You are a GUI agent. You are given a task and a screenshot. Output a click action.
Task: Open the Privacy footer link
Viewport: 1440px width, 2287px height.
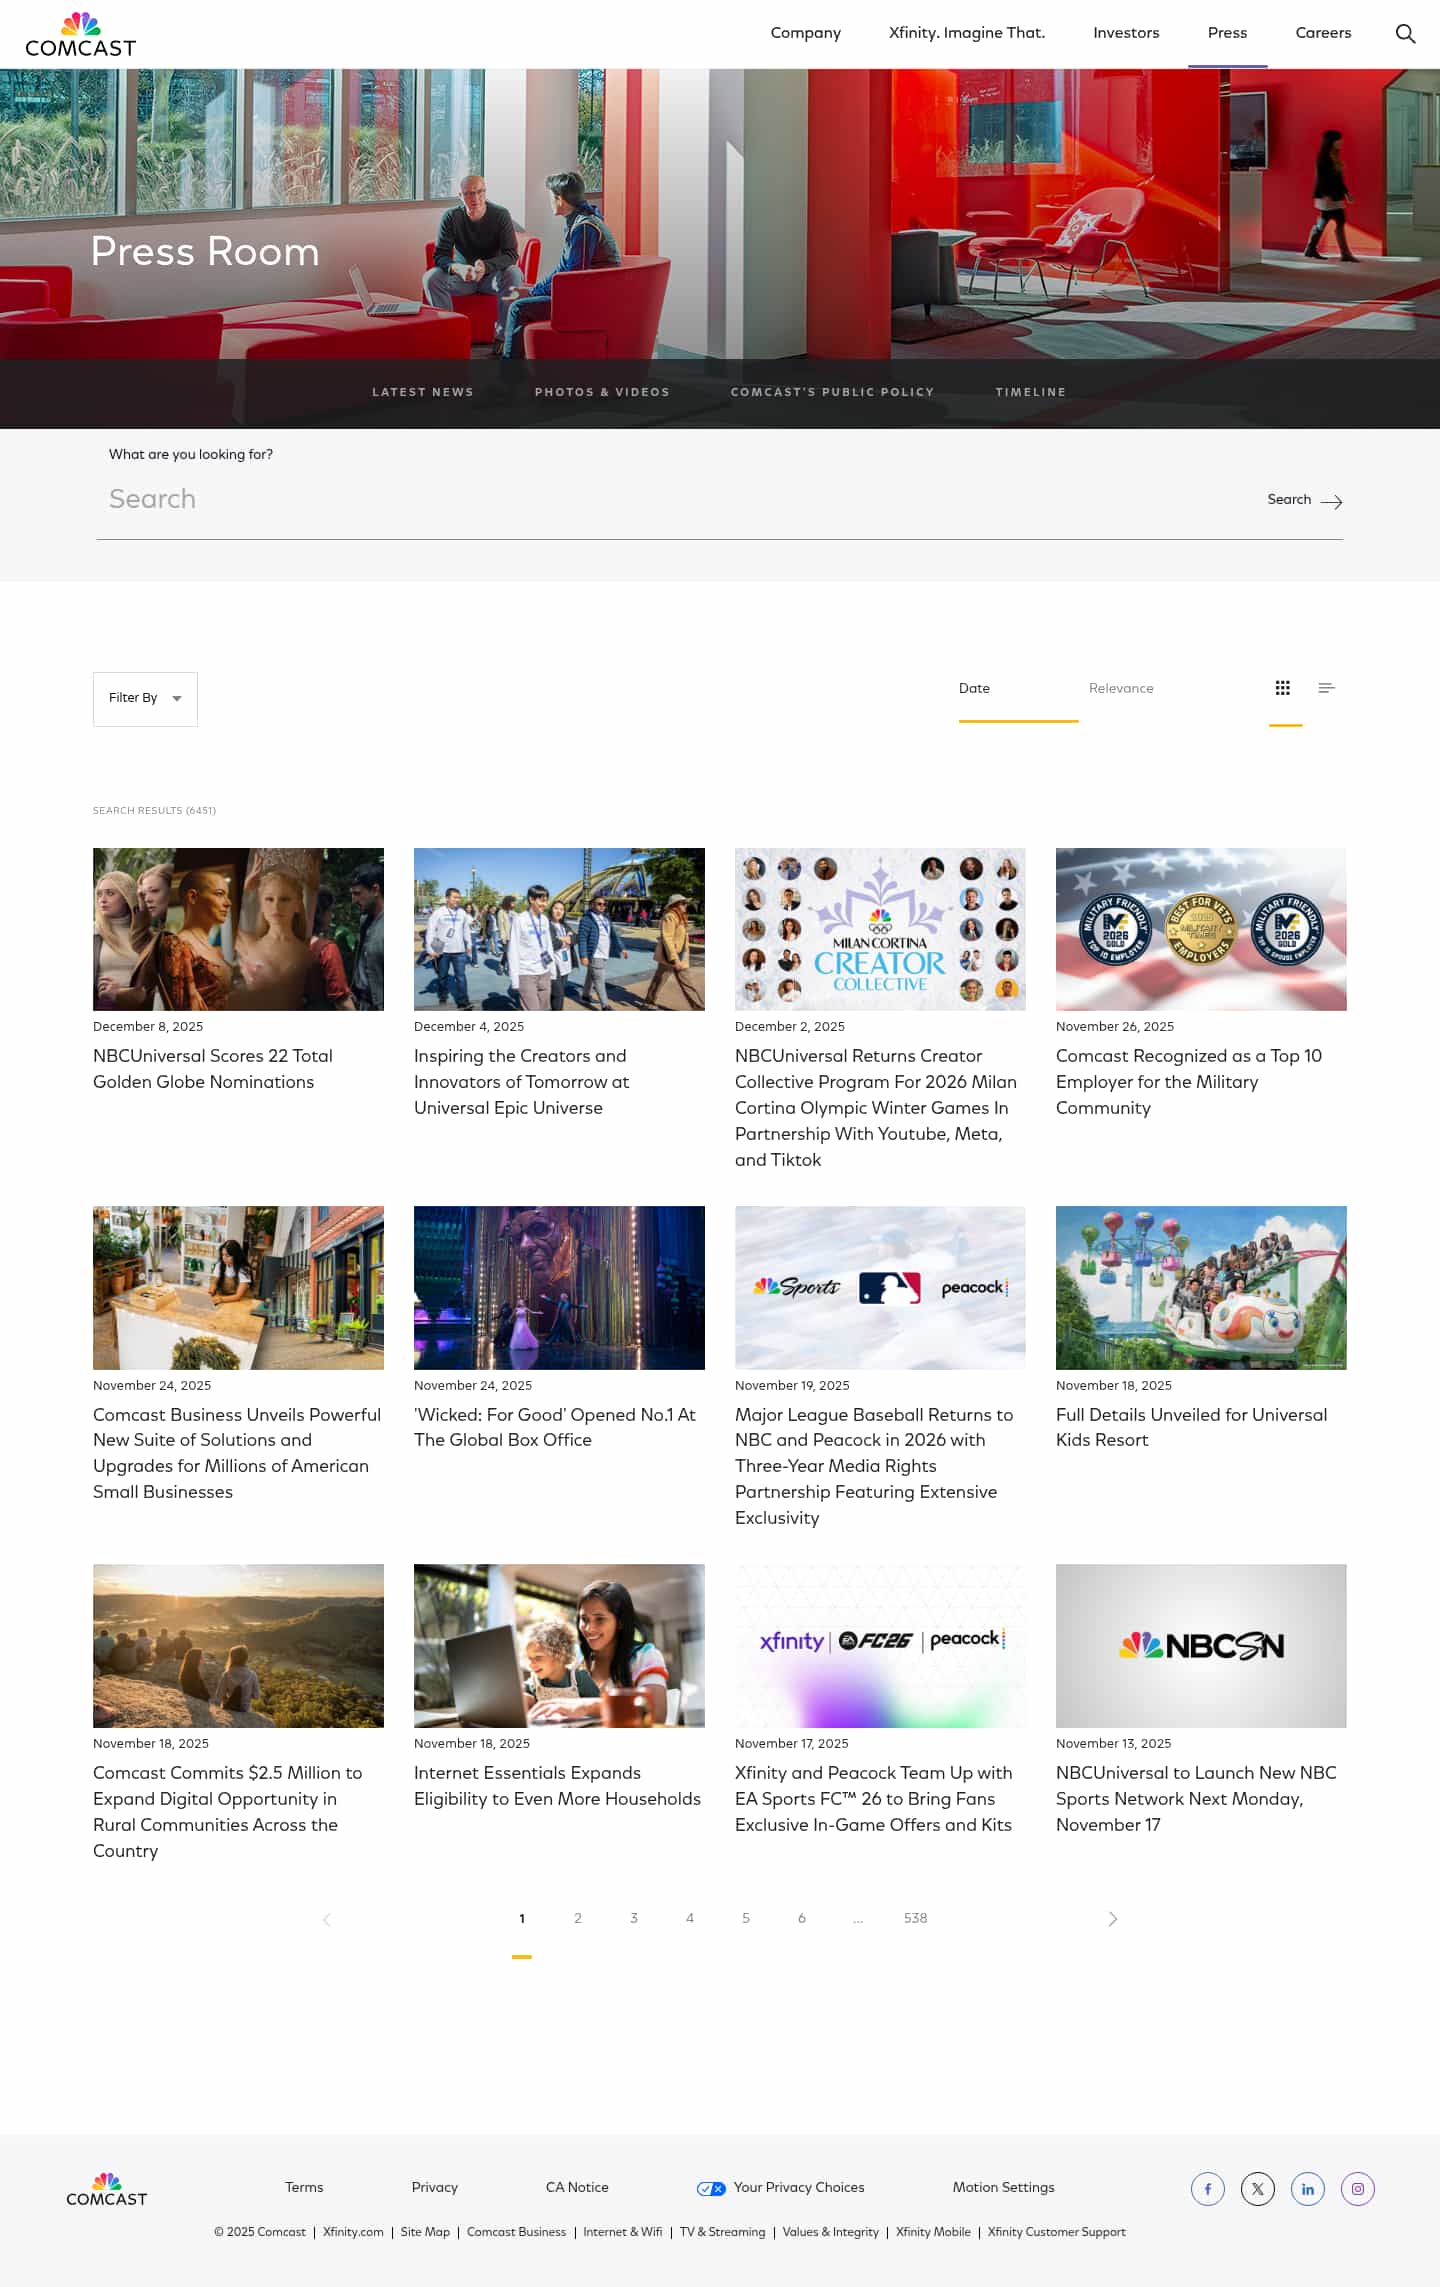tap(435, 2188)
